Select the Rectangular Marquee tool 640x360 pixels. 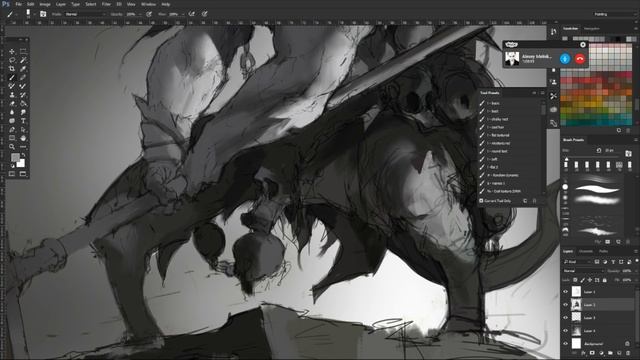tap(23, 51)
